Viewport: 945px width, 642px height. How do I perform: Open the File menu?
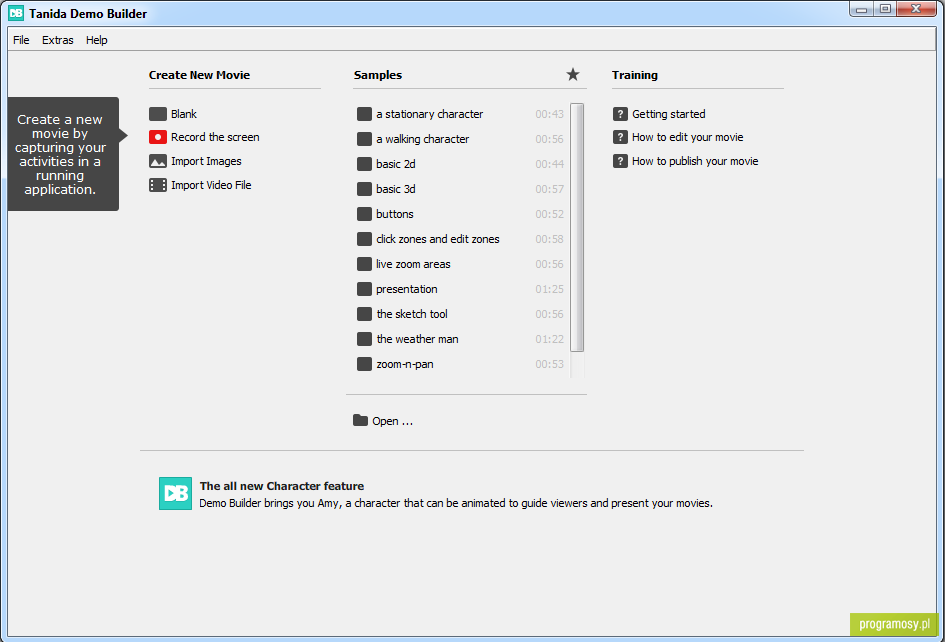pyautogui.click(x=21, y=40)
